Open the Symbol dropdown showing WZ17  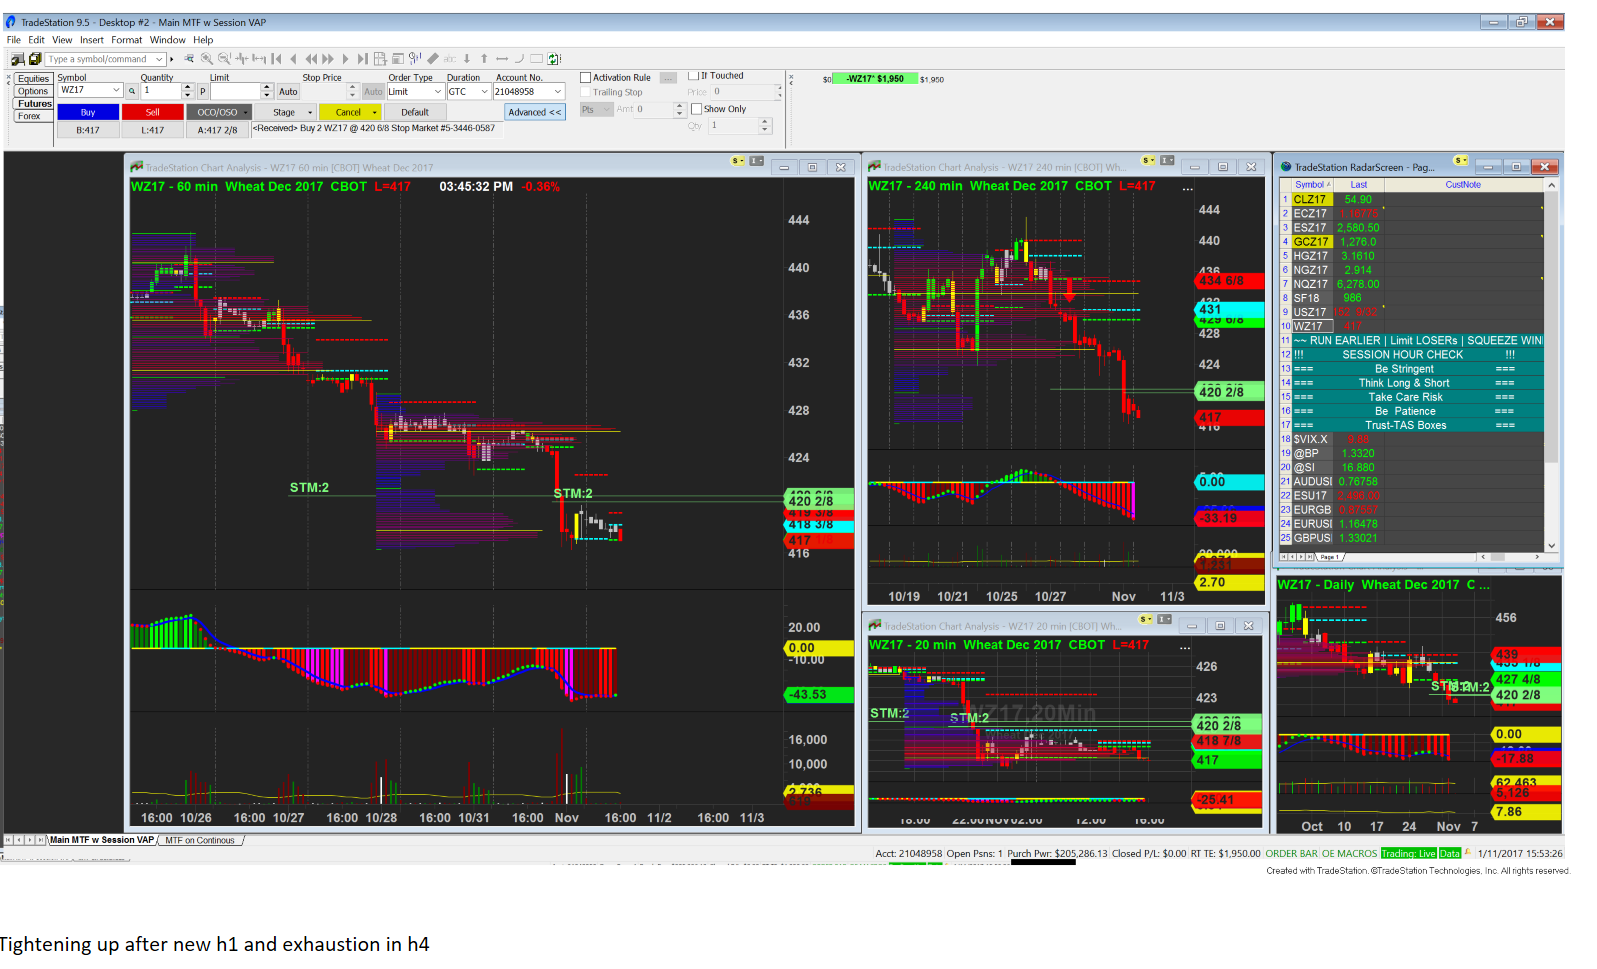coord(116,91)
